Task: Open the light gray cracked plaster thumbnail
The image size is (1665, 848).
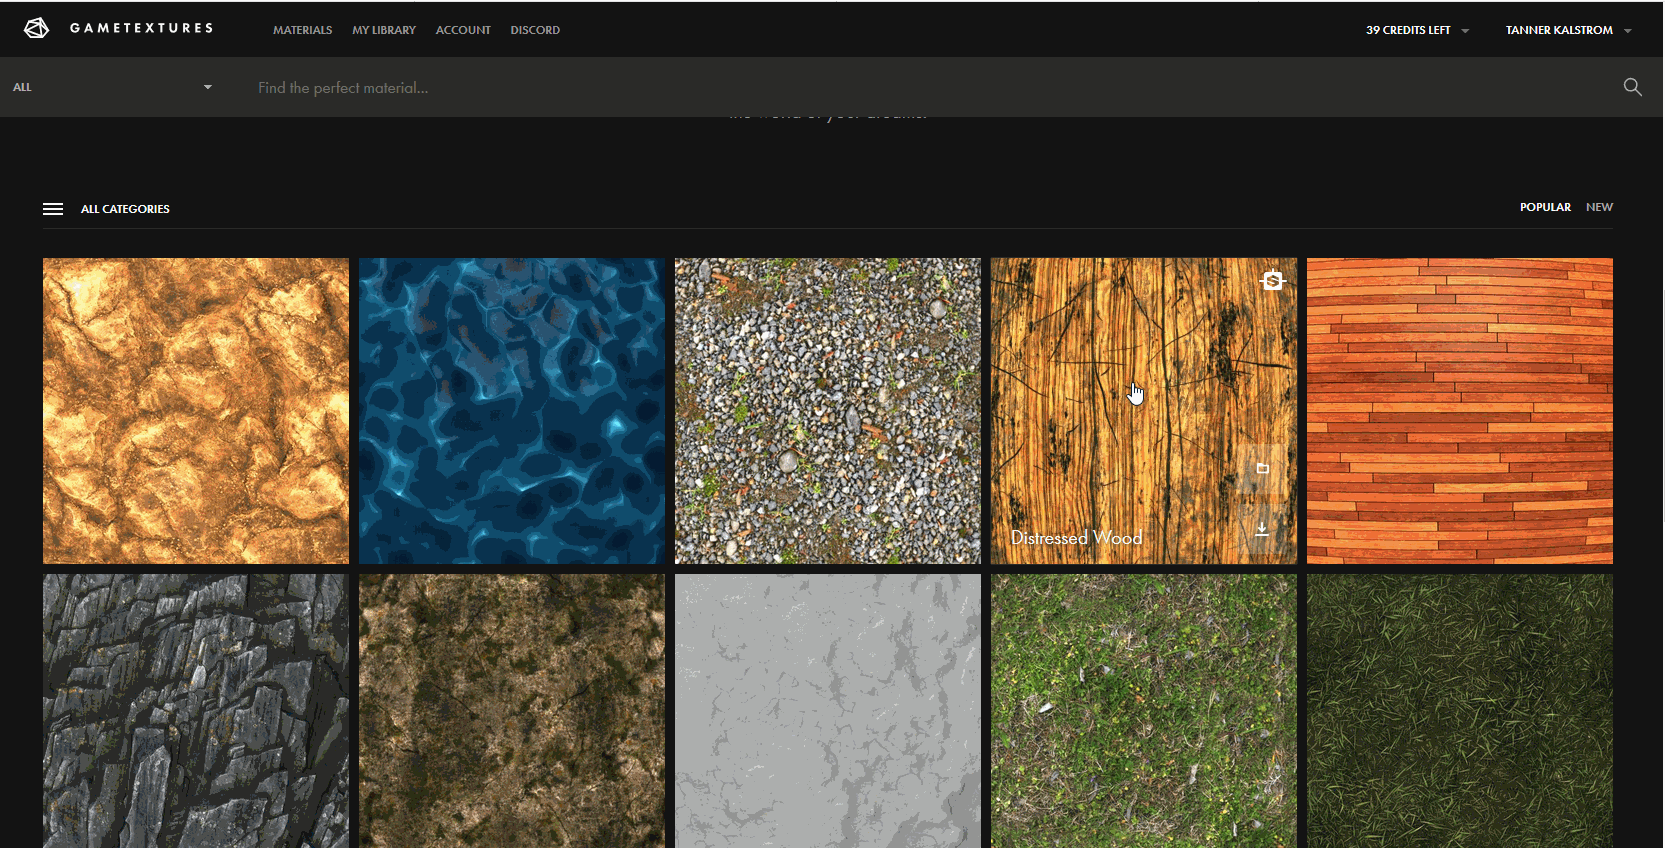Action: (828, 711)
